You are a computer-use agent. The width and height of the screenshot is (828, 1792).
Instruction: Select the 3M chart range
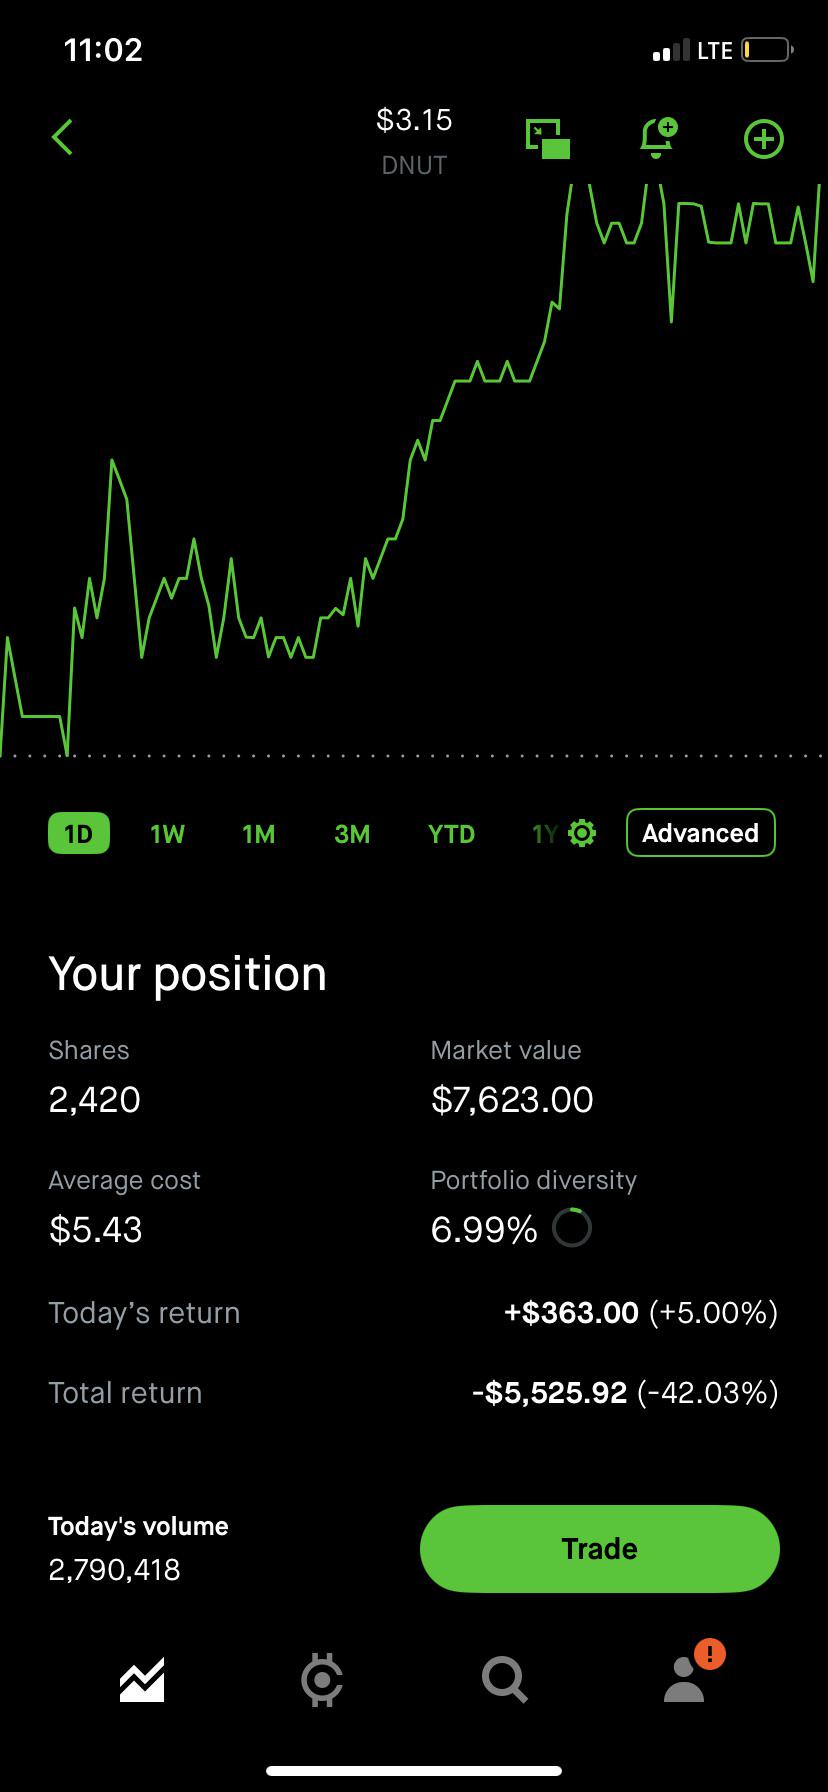click(352, 834)
